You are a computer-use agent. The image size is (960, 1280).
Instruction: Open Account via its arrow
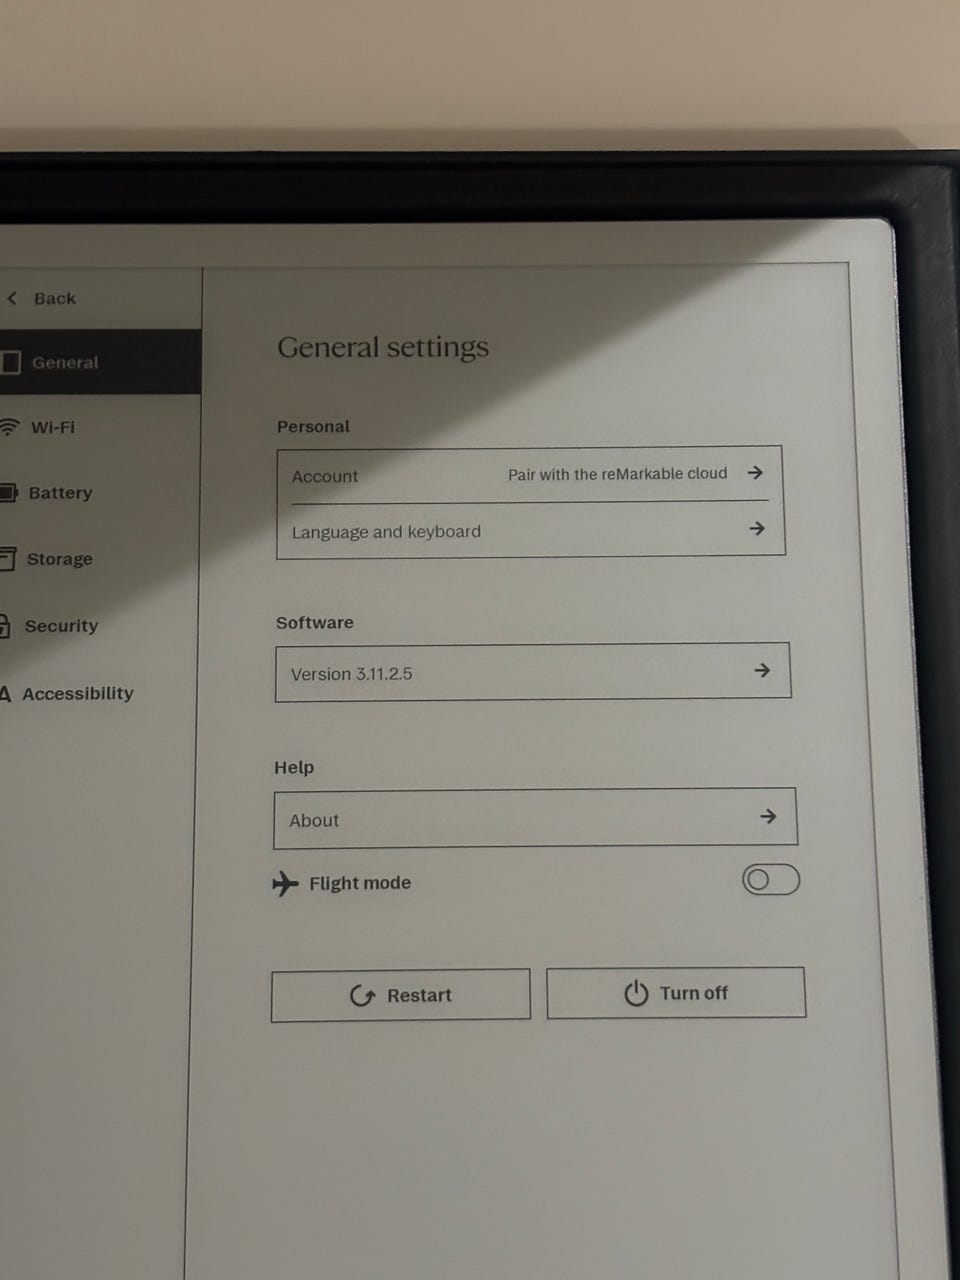click(756, 473)
